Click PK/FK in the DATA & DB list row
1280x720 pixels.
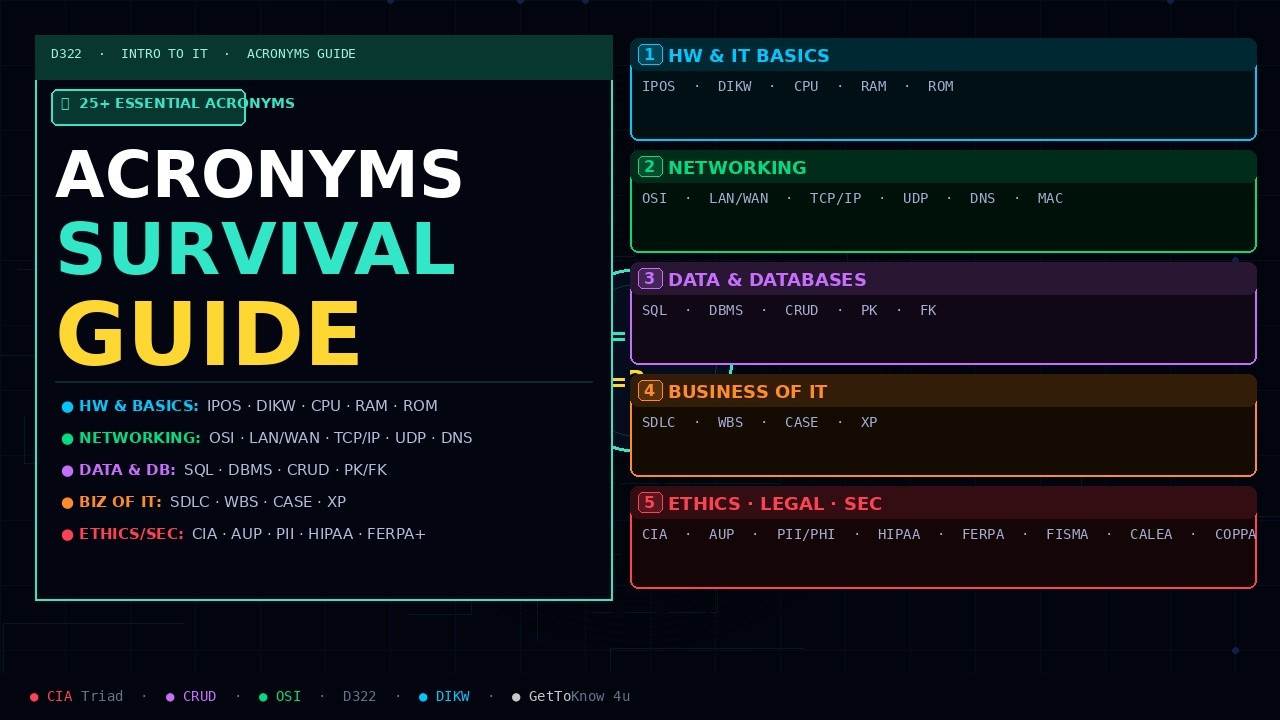(365, 470)
